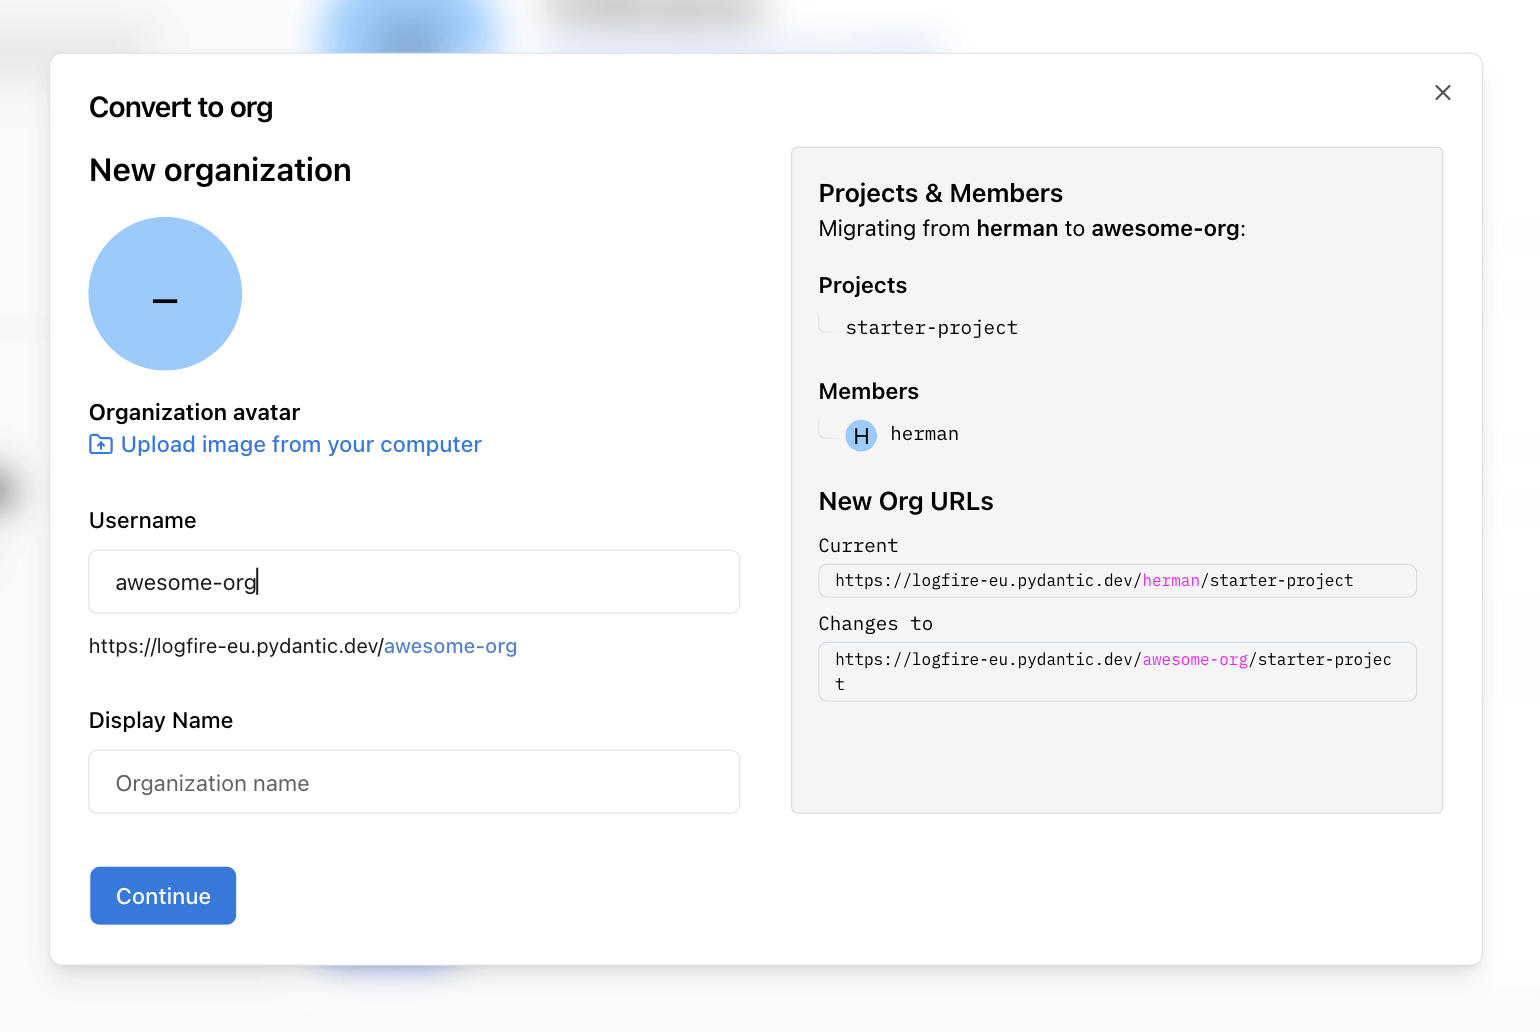Open the Upload image from your computer link
The image size is (1540, 1032).
click(300, 444)
